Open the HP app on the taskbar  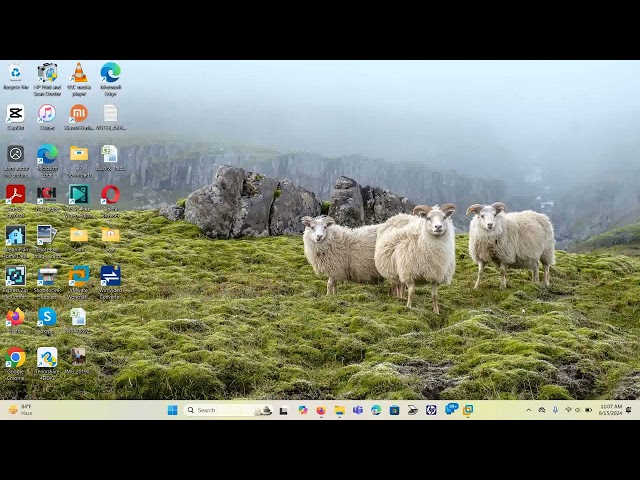click(x=431, y=410)
